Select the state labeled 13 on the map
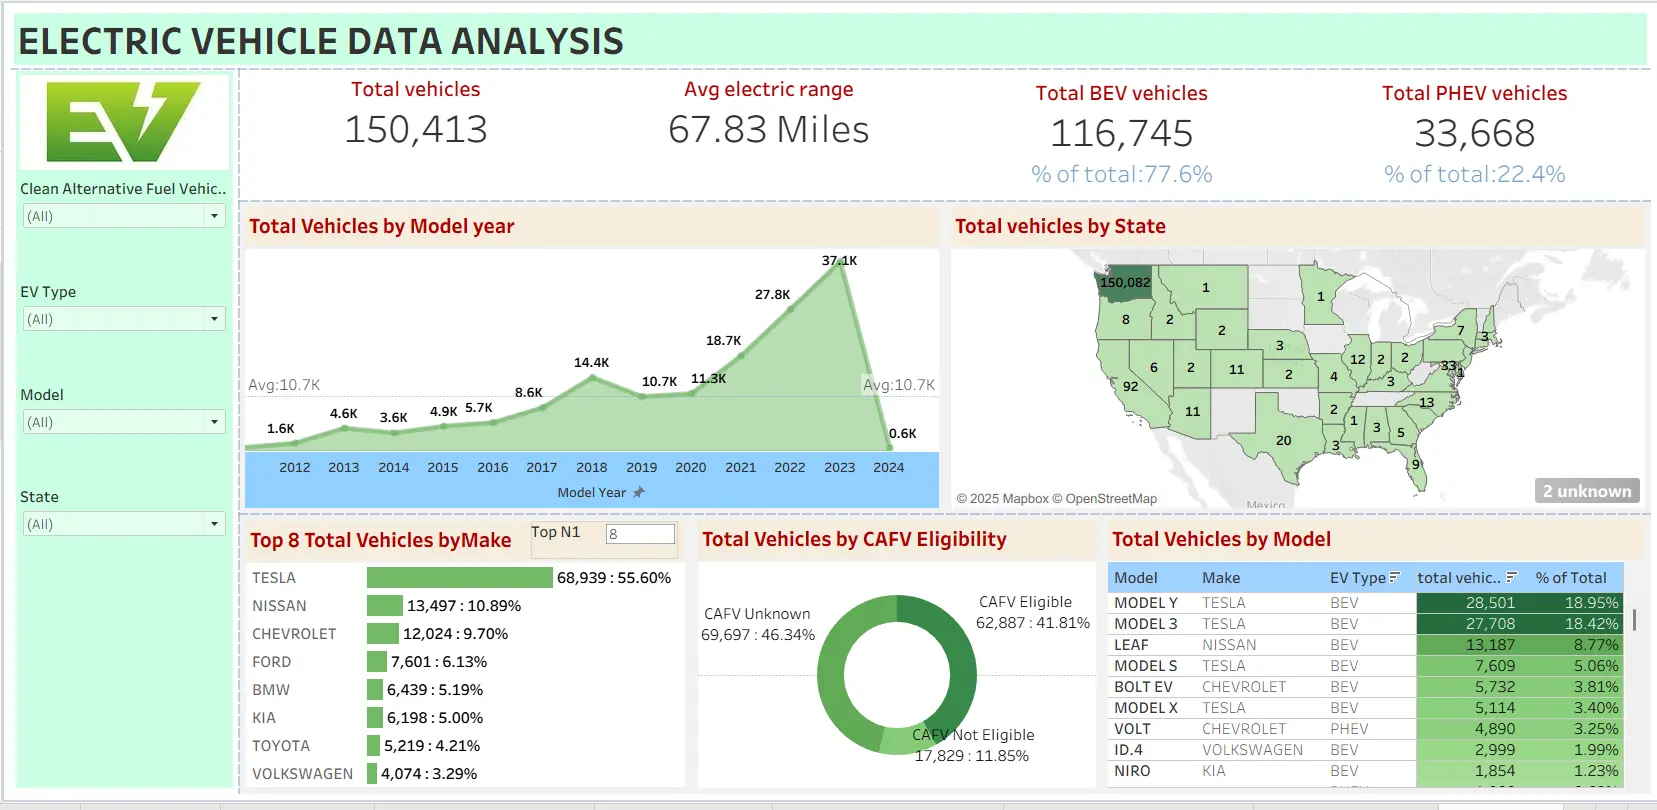This screenshot has width=1657, height=810. (1426, 403)
